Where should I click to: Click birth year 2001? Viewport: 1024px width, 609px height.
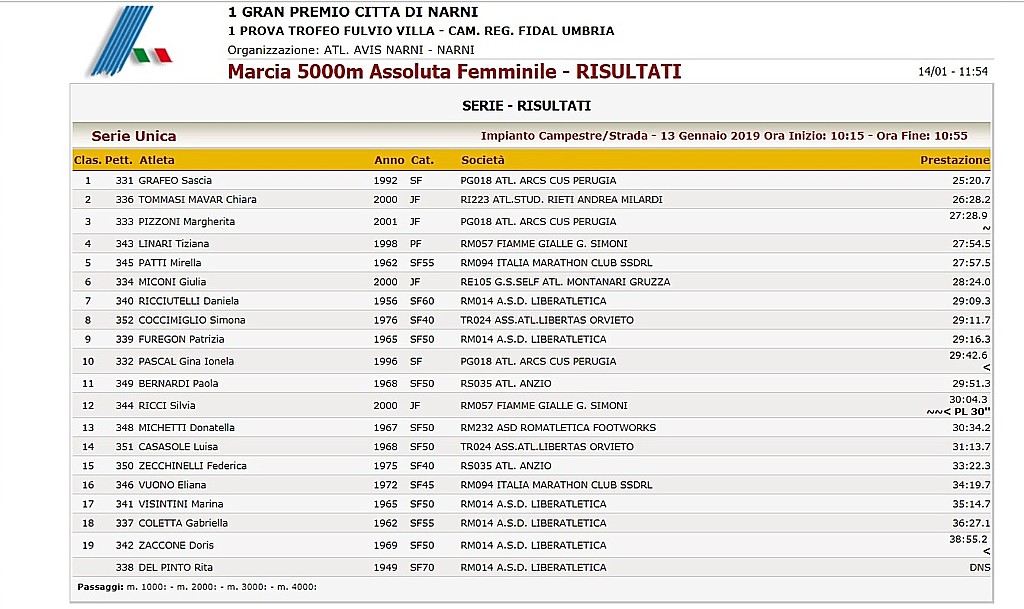[385, 221]
